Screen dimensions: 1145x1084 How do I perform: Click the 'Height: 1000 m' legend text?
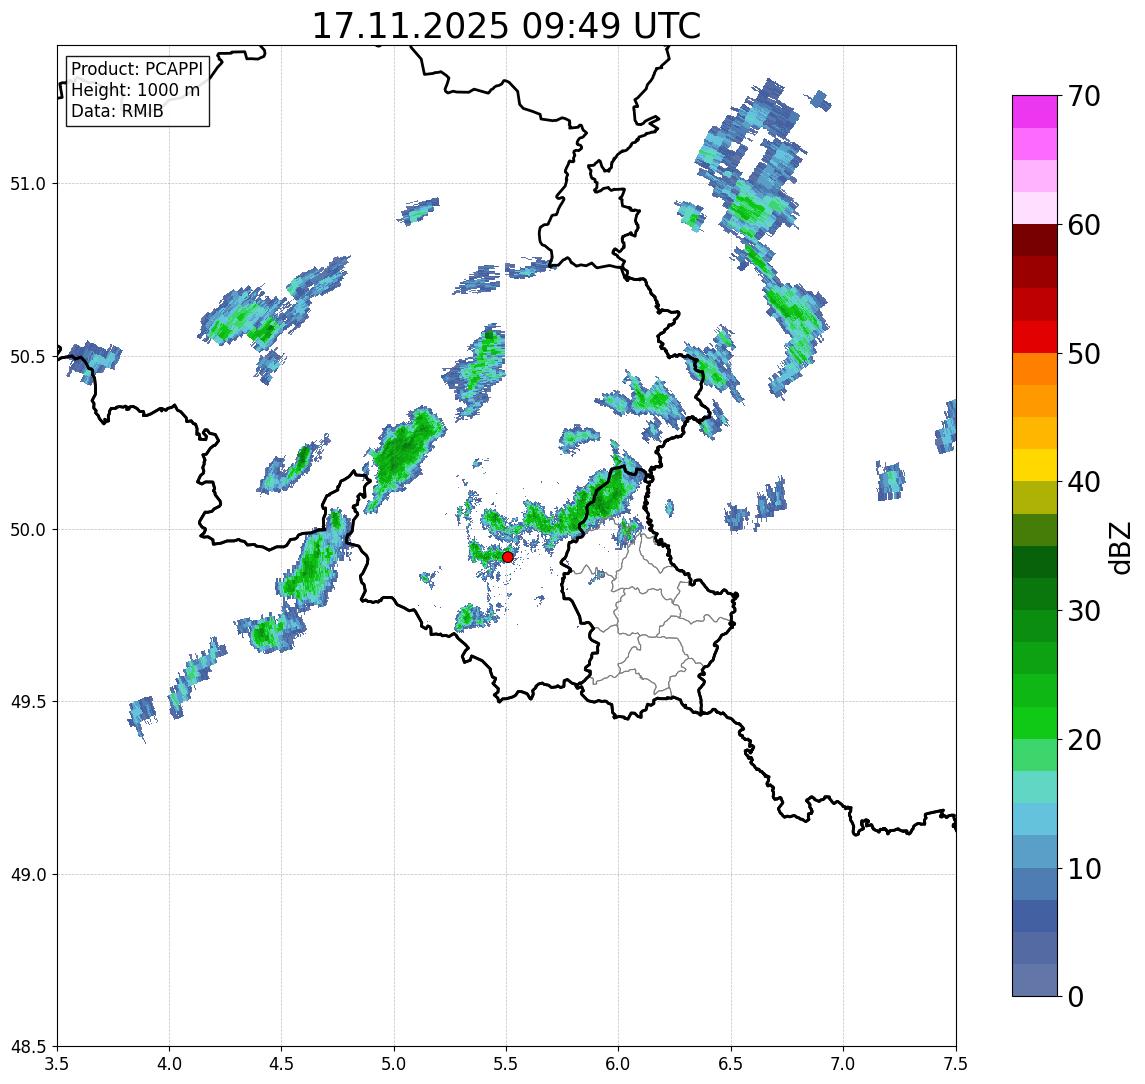tap(135, 90)
